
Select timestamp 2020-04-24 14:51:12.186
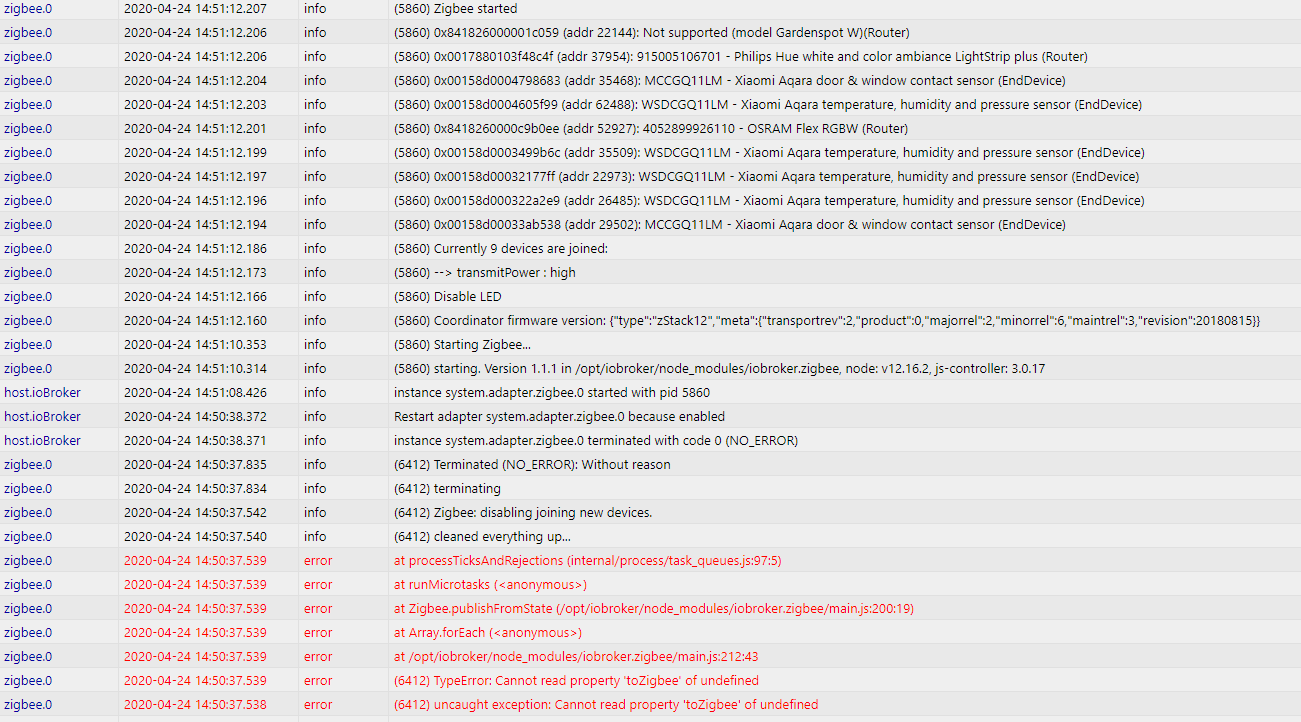(x=195, y=249)
